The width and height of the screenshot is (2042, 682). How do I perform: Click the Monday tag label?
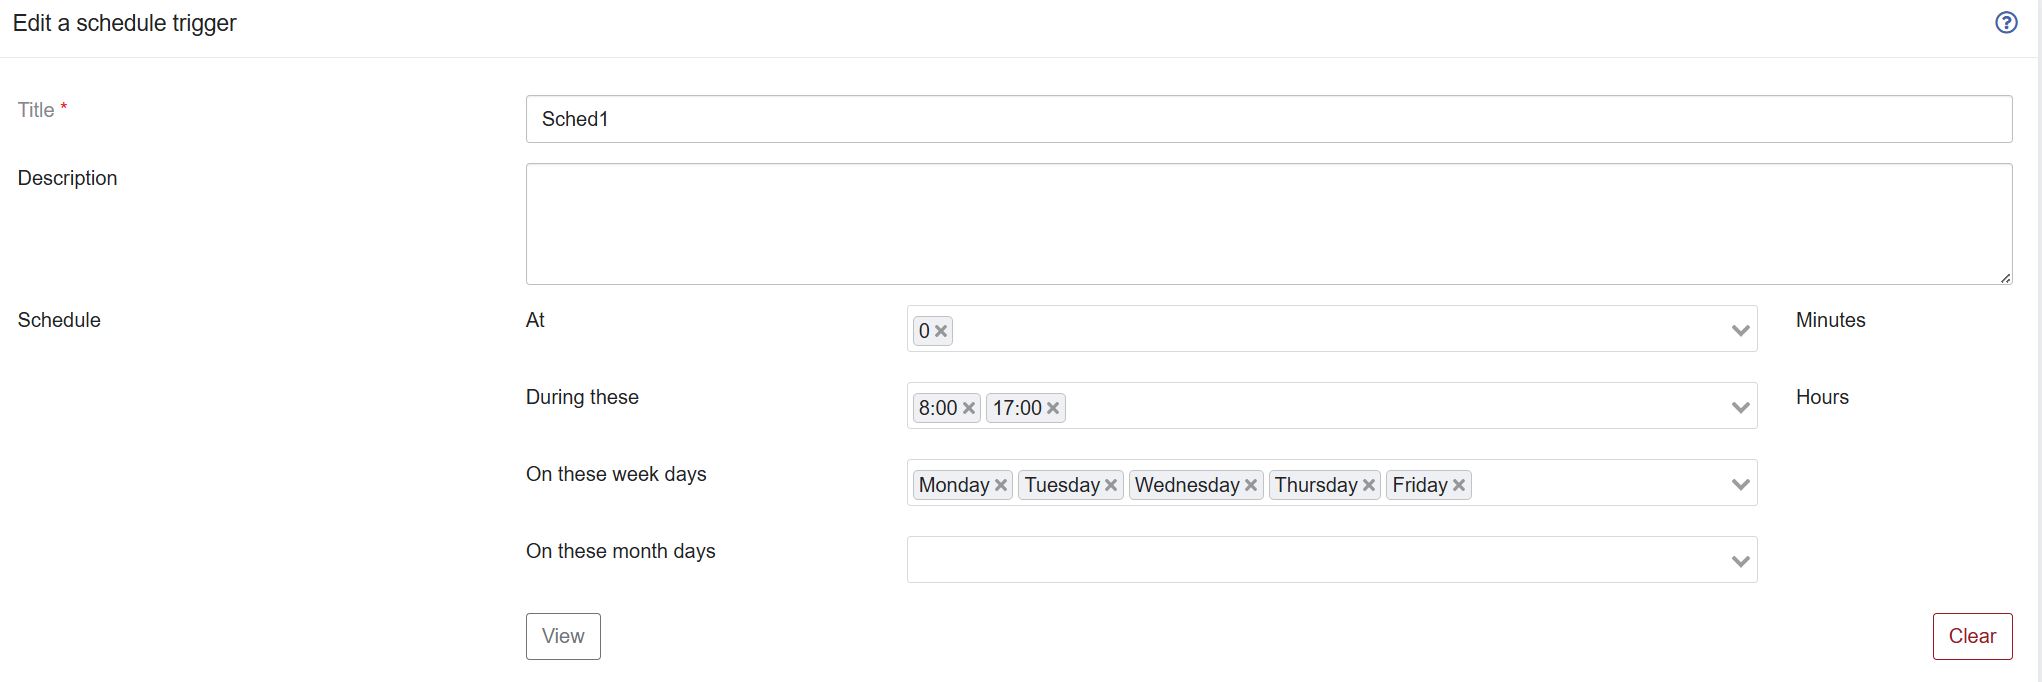point(954,485)
